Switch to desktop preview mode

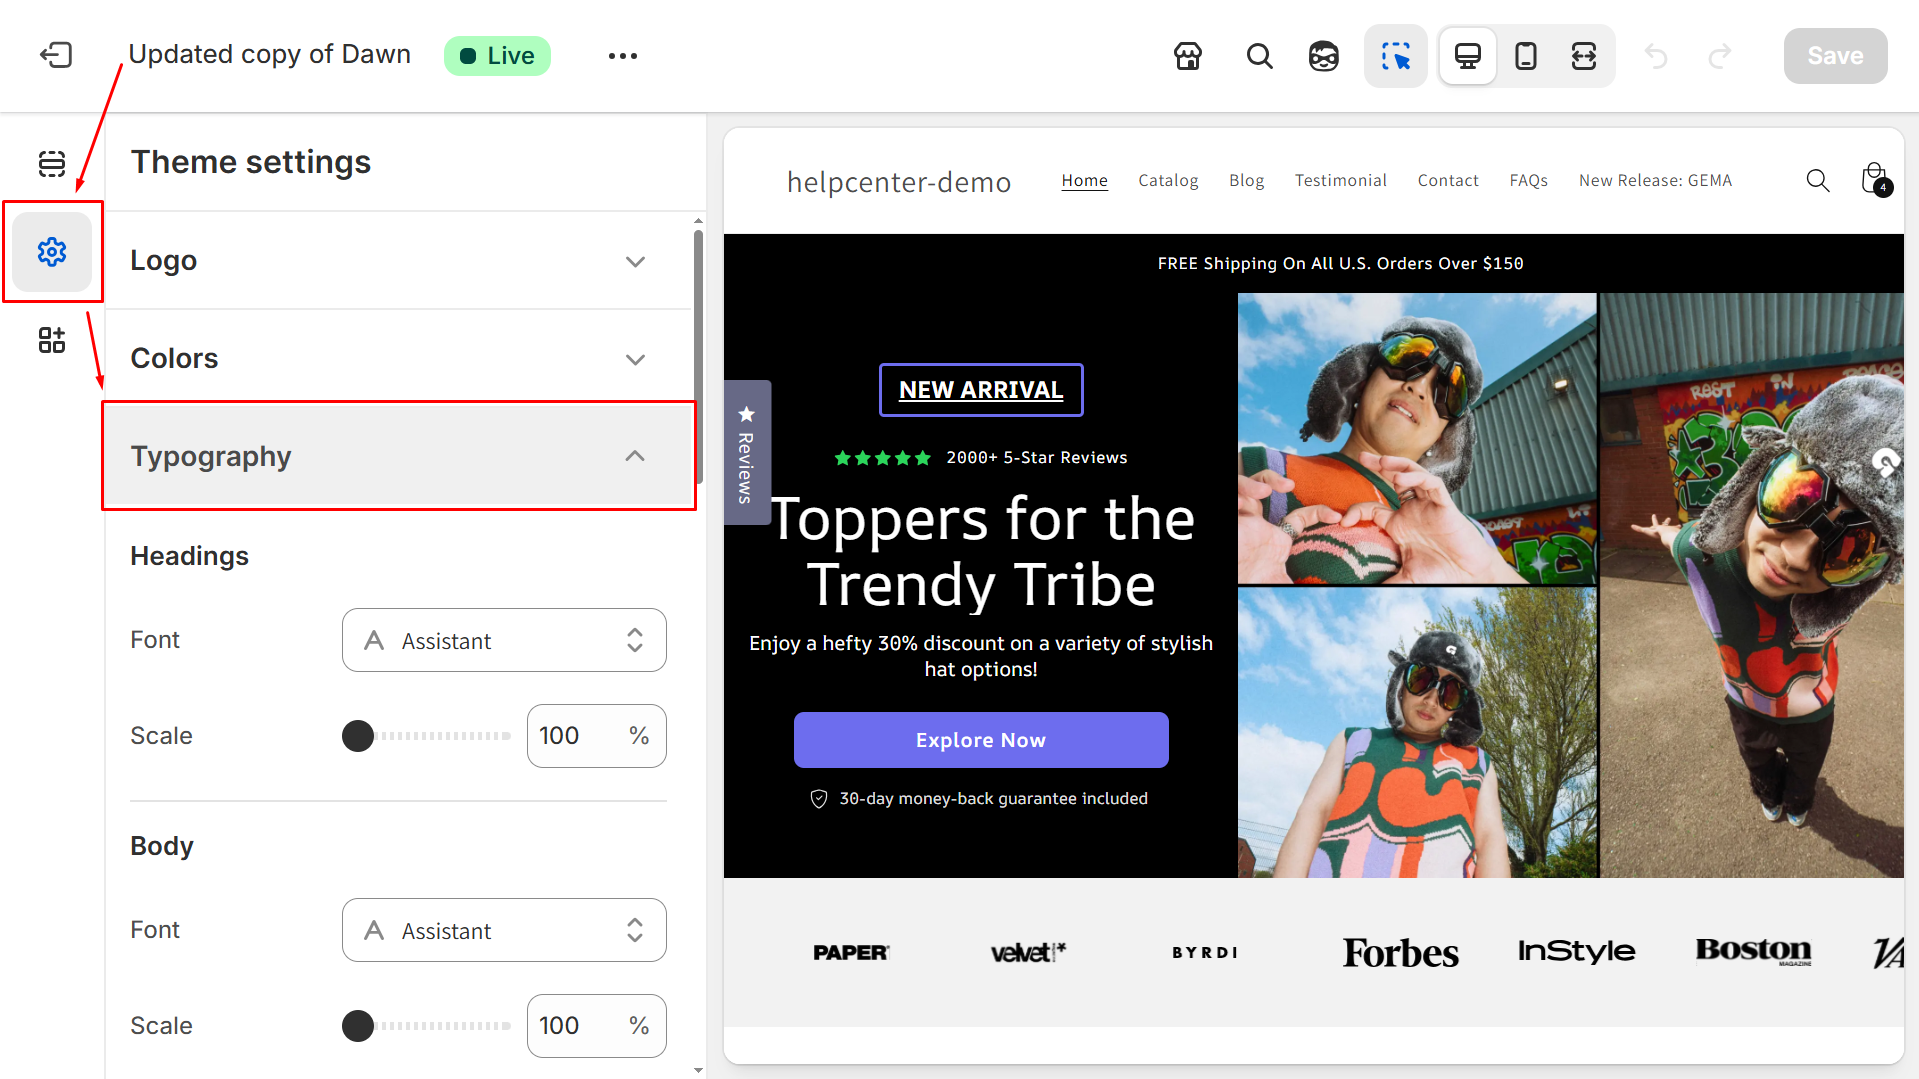pyautogui.click(x=1467, y=56)
